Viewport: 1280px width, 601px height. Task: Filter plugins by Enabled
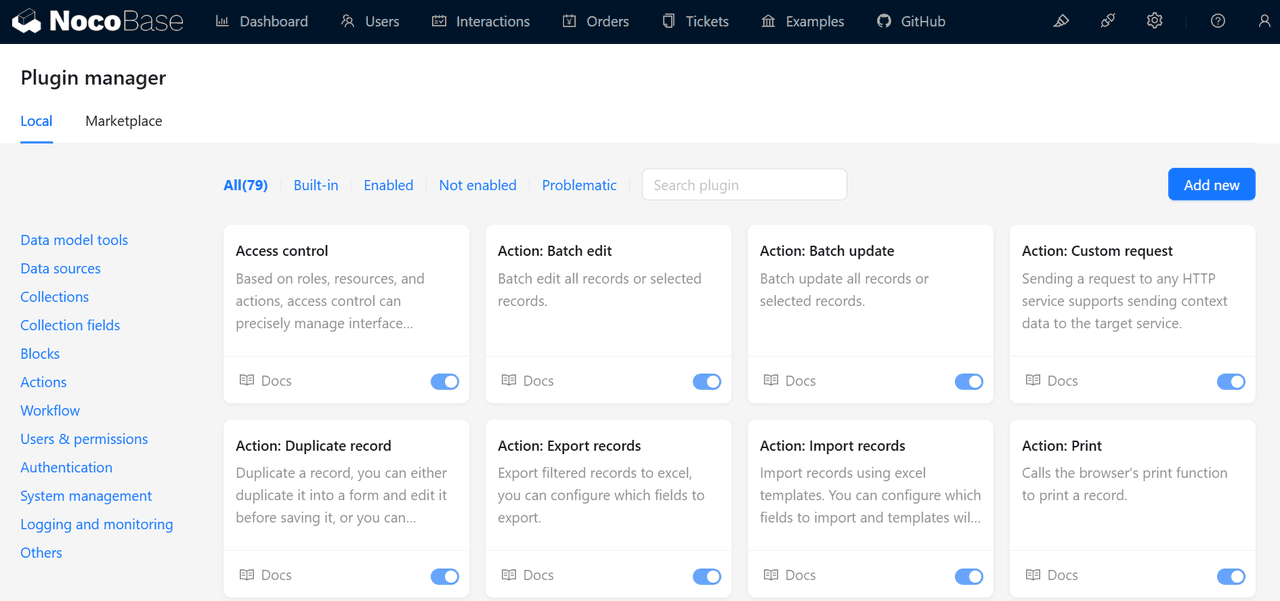pyautogui.click(x=389, y=185)
